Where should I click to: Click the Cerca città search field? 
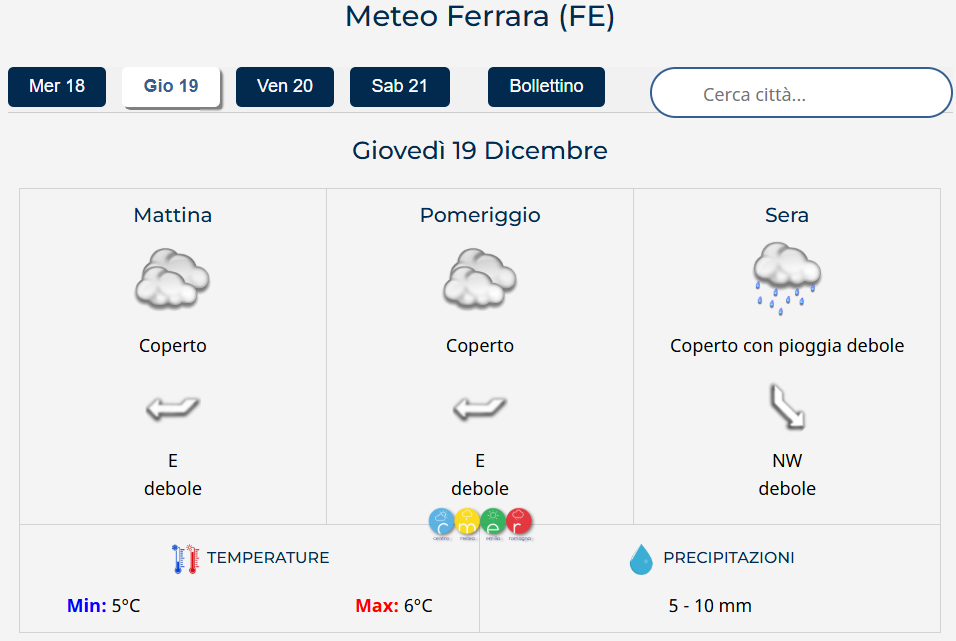tap(800, 94)
